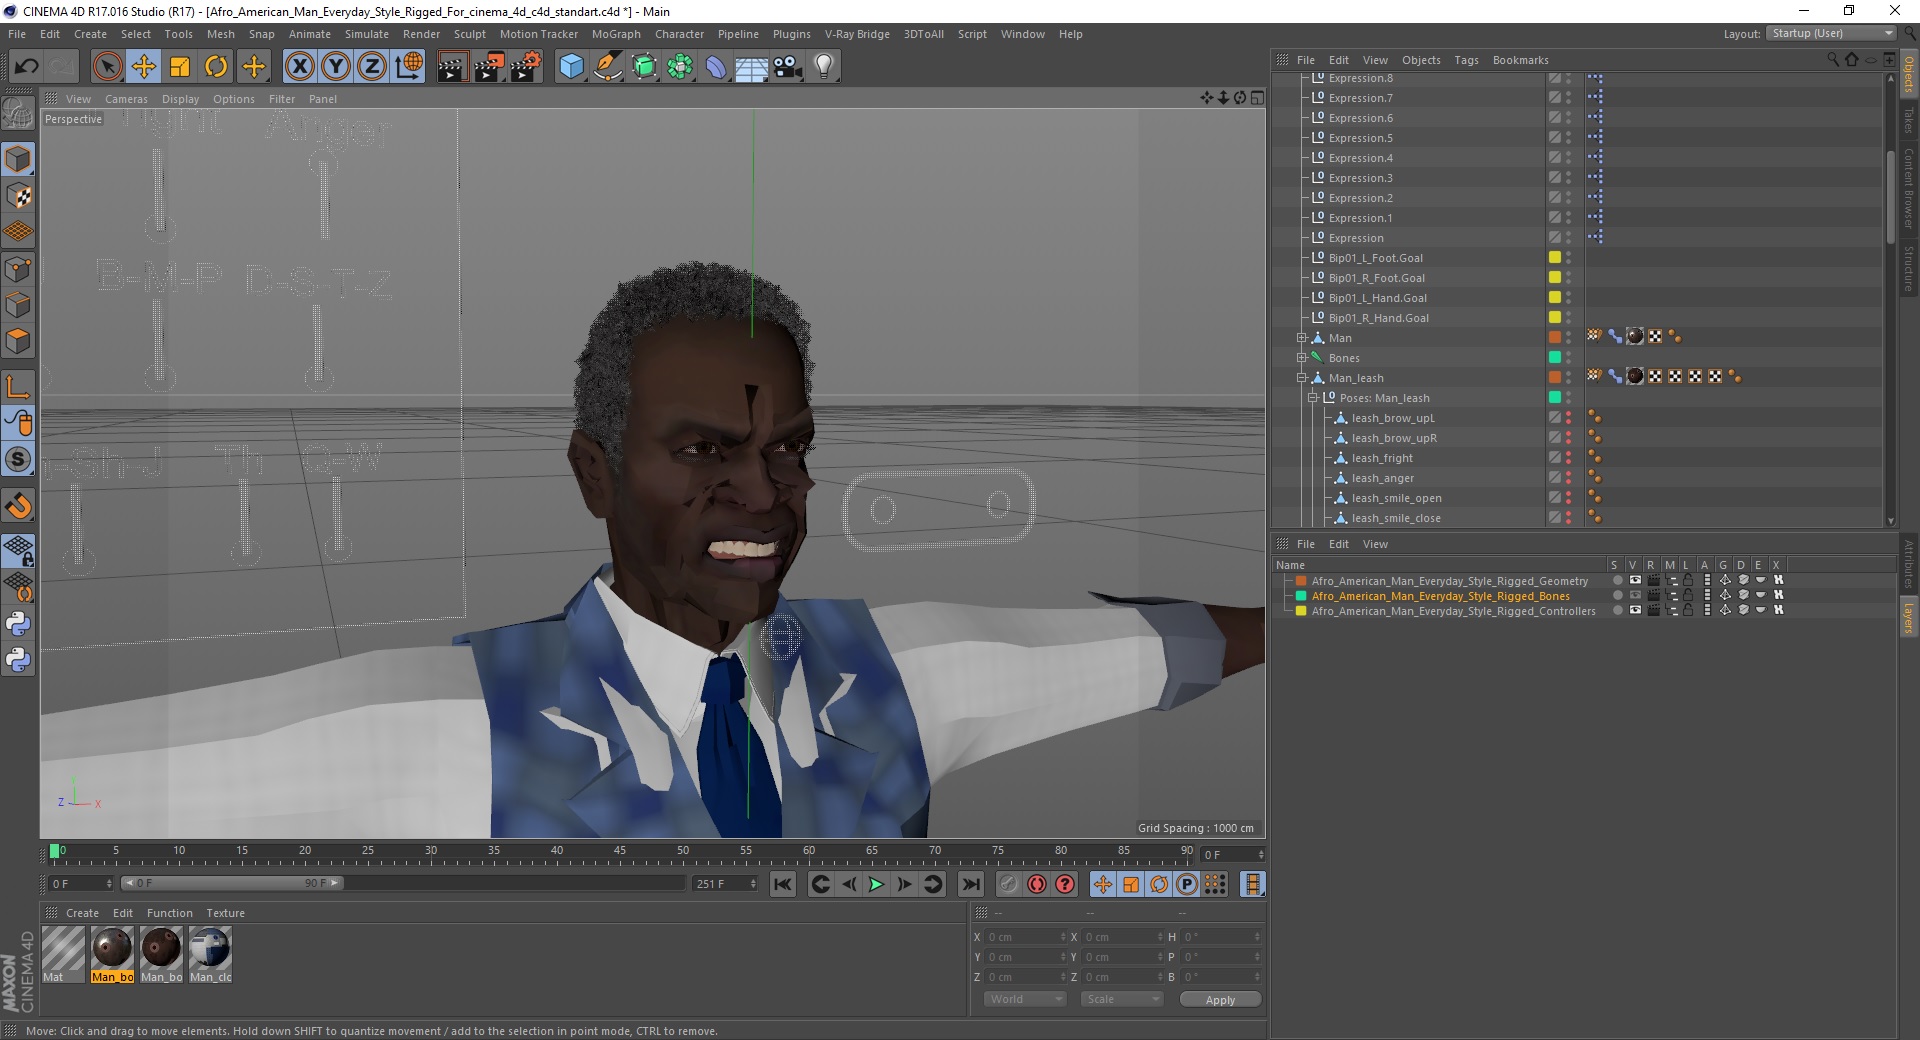Select leash_smile_open in object tree

pos(1396,498)
